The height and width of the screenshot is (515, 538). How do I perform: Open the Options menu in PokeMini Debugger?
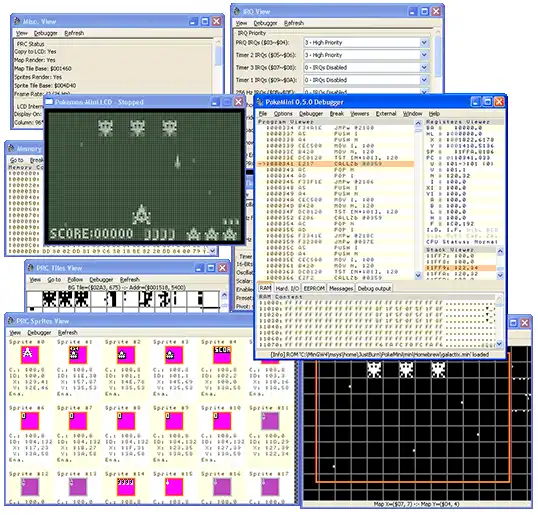point(283,114)
